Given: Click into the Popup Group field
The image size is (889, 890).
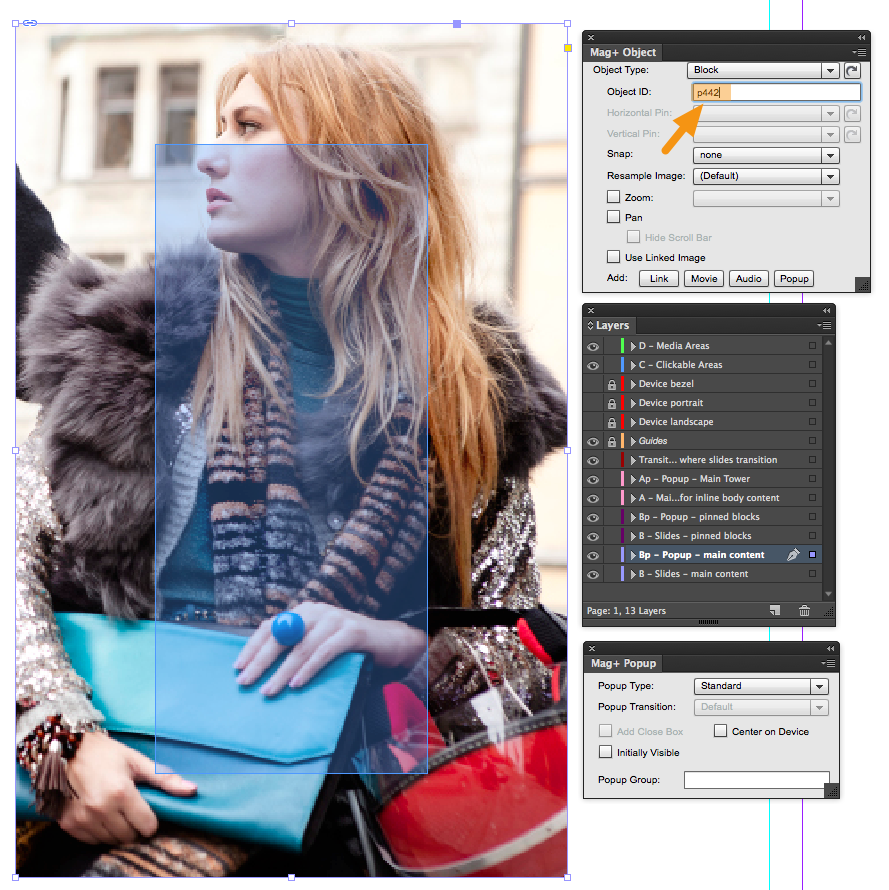Looking at the screenshot, I should click(x=757, y=780).
